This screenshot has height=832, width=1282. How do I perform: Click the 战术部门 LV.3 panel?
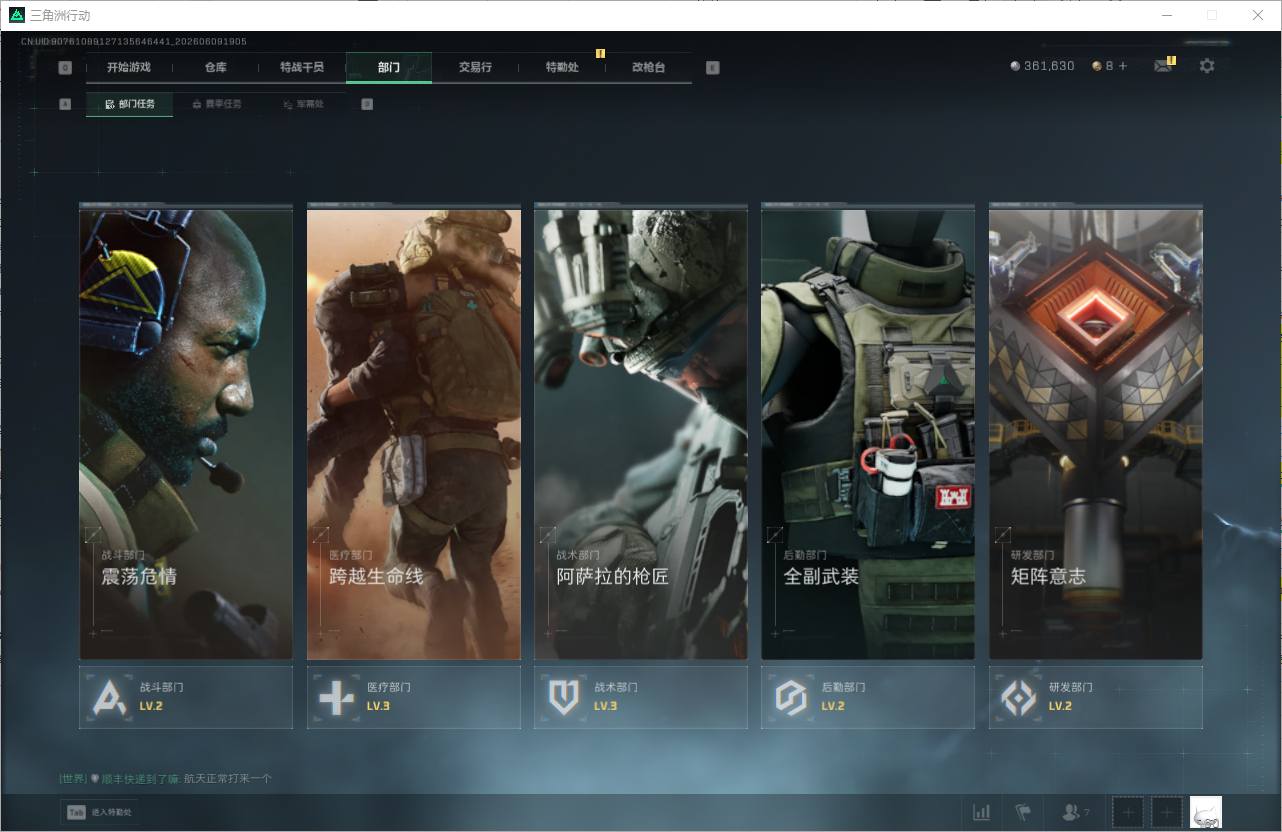click(x=641, y=697)
